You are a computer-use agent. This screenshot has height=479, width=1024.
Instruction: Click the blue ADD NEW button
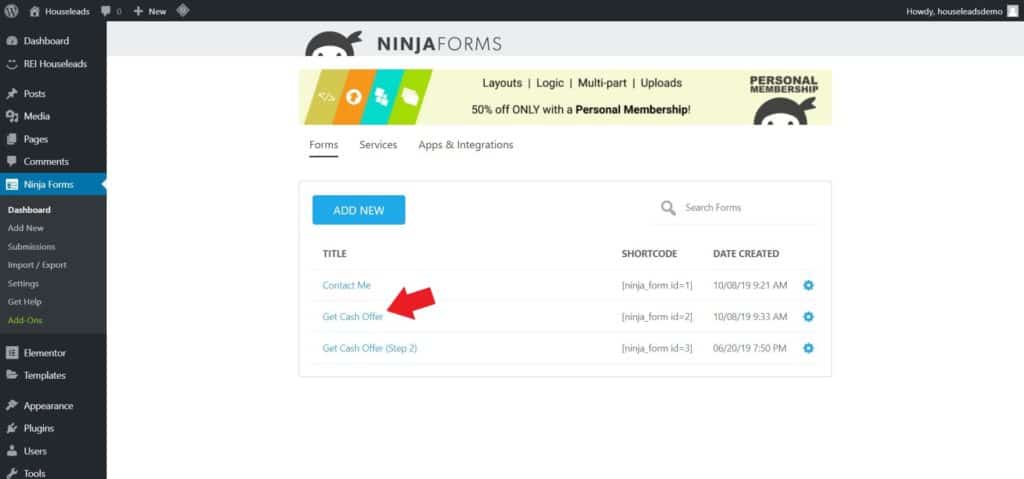(359, 210)
